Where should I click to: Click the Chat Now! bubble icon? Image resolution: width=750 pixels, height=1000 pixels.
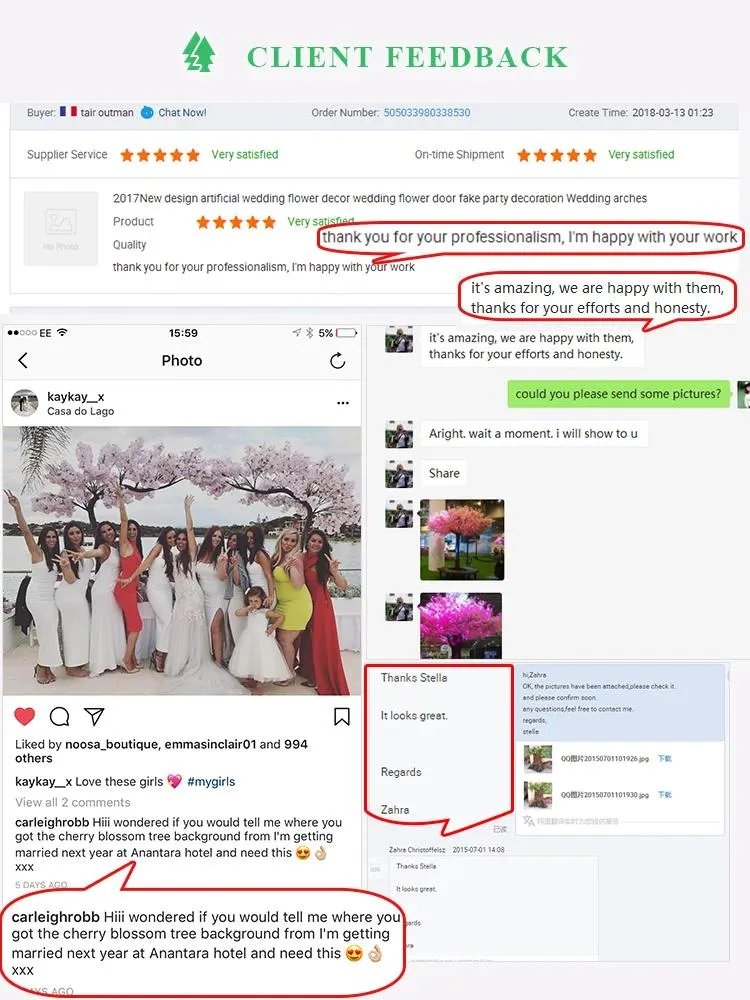tap(147, 112)
